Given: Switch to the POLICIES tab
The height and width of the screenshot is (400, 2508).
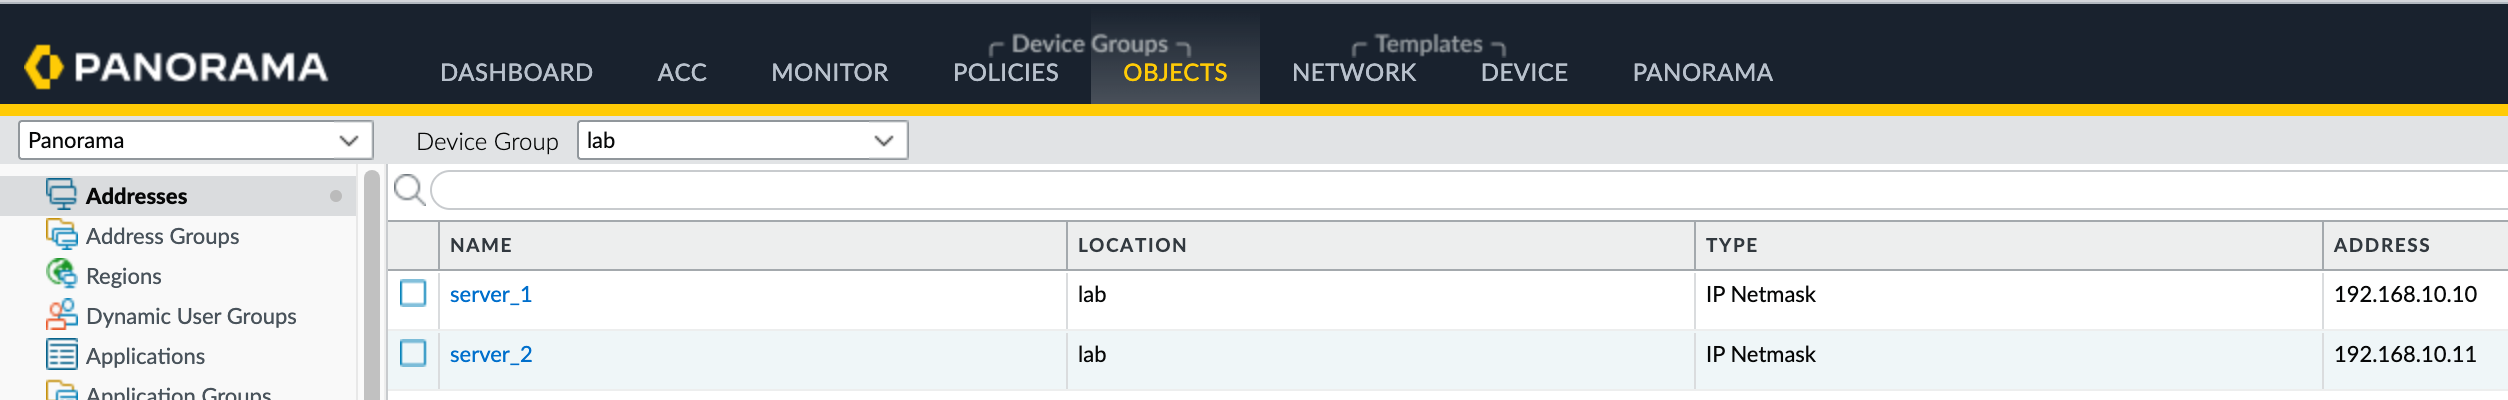Looking at the screenshot, I should [1005, 72].
